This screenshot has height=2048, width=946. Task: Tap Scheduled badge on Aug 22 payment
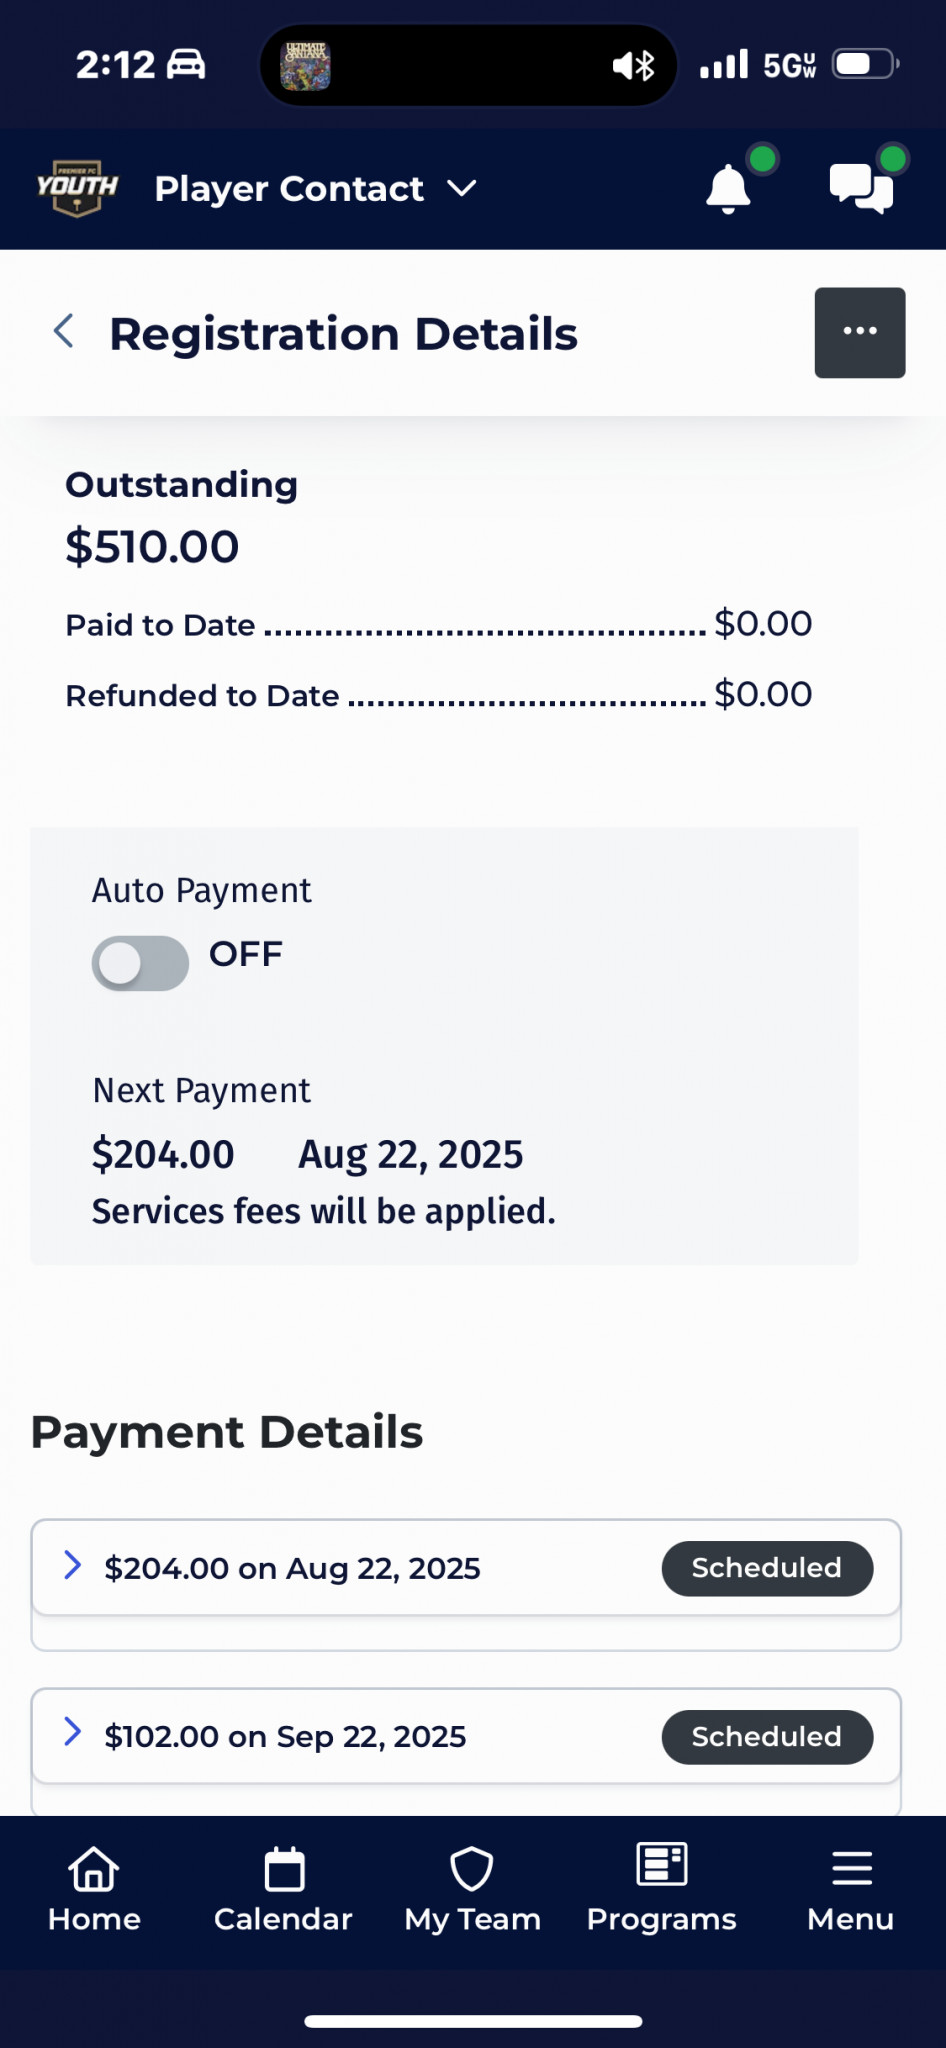pyautogui.click(x=767, y=1568)
